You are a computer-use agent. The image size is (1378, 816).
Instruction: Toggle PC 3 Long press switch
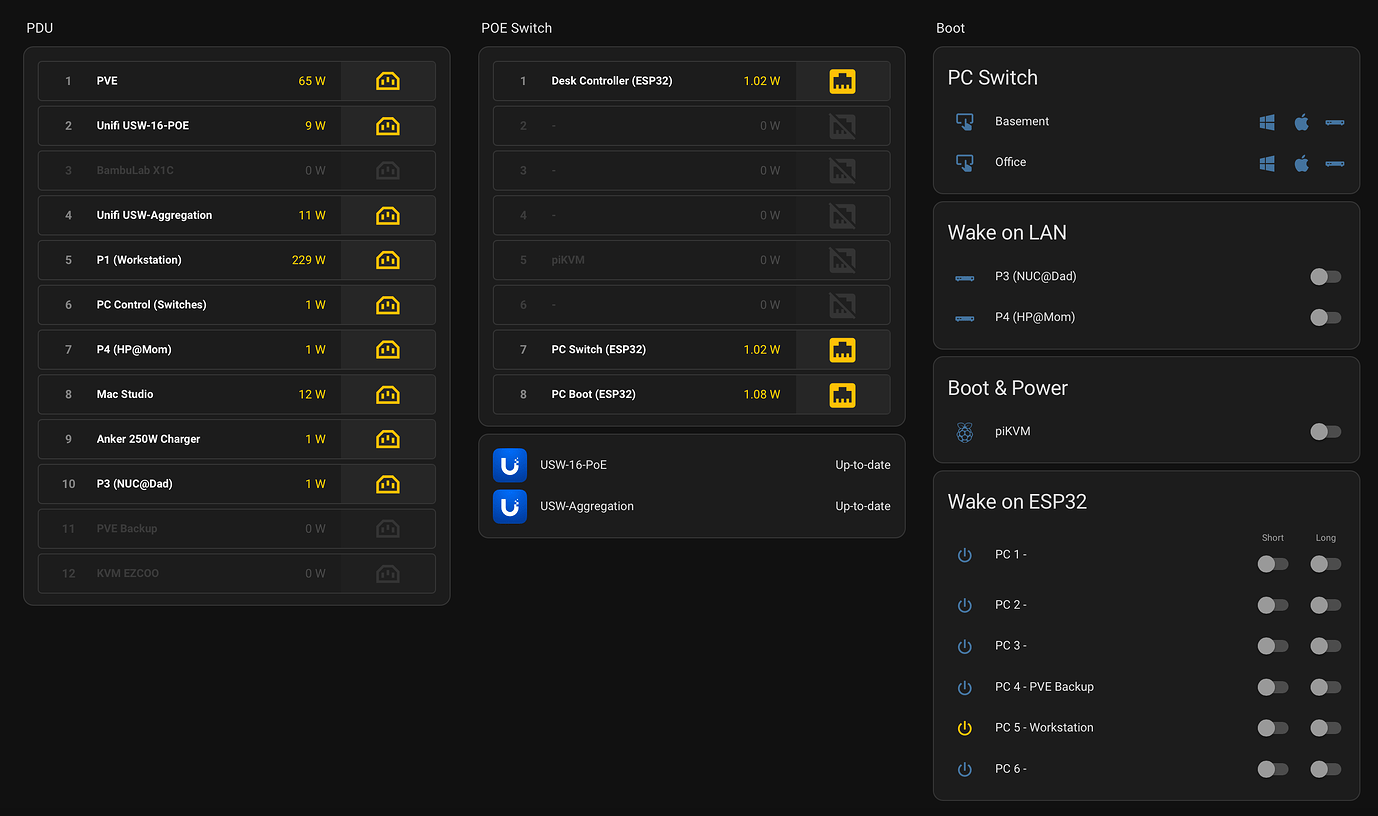coord(1326,646)
